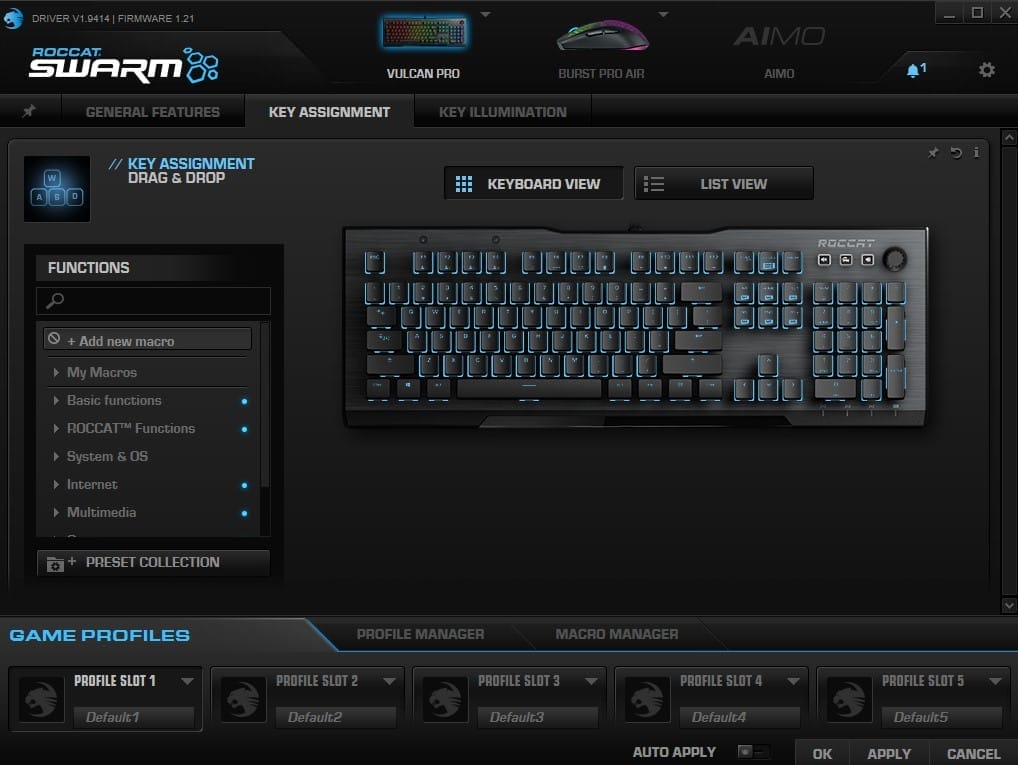Expand the Basic functions category
Image resolution: width=1018 pixels, height=765 pixels.
click(x=114, y=400)
